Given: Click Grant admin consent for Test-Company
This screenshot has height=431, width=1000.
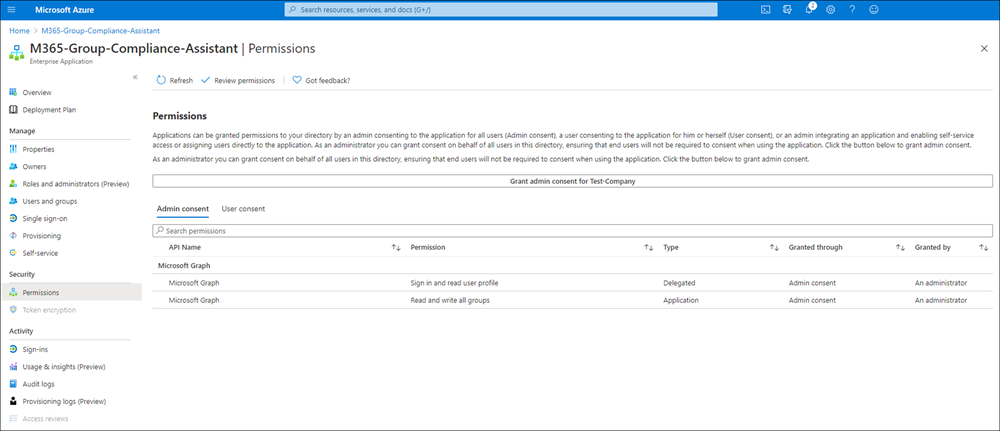Looking at the screenshot, I should coord(572,181).
